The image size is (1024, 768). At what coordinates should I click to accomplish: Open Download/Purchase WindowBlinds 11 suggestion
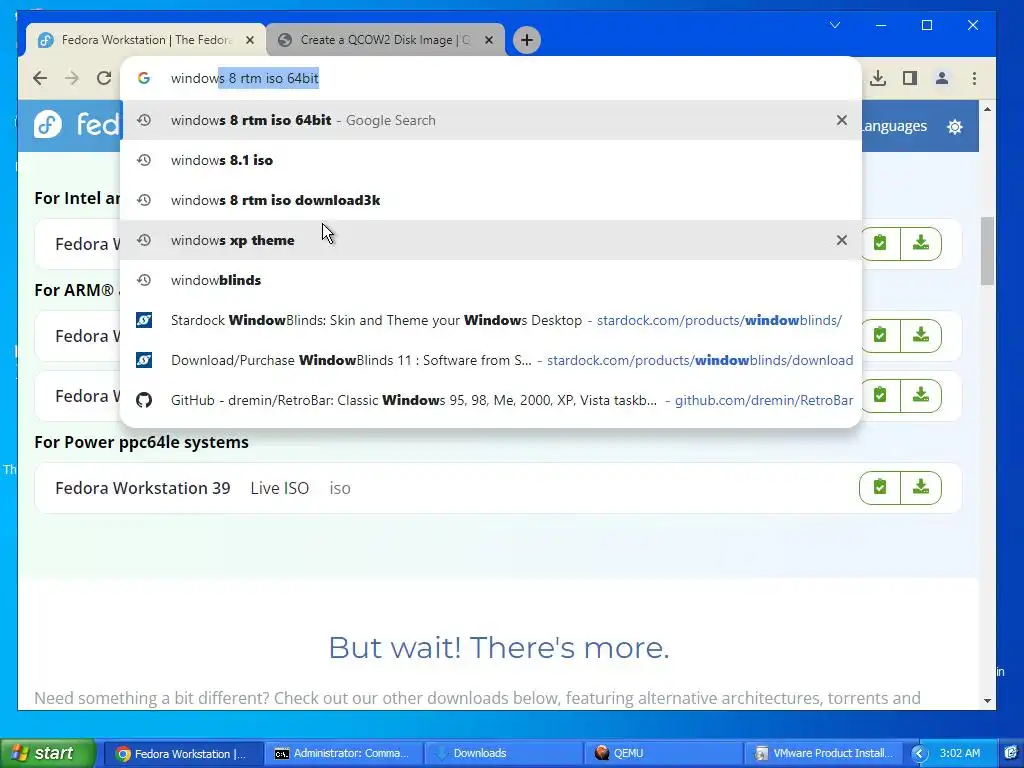coord(491,360)
